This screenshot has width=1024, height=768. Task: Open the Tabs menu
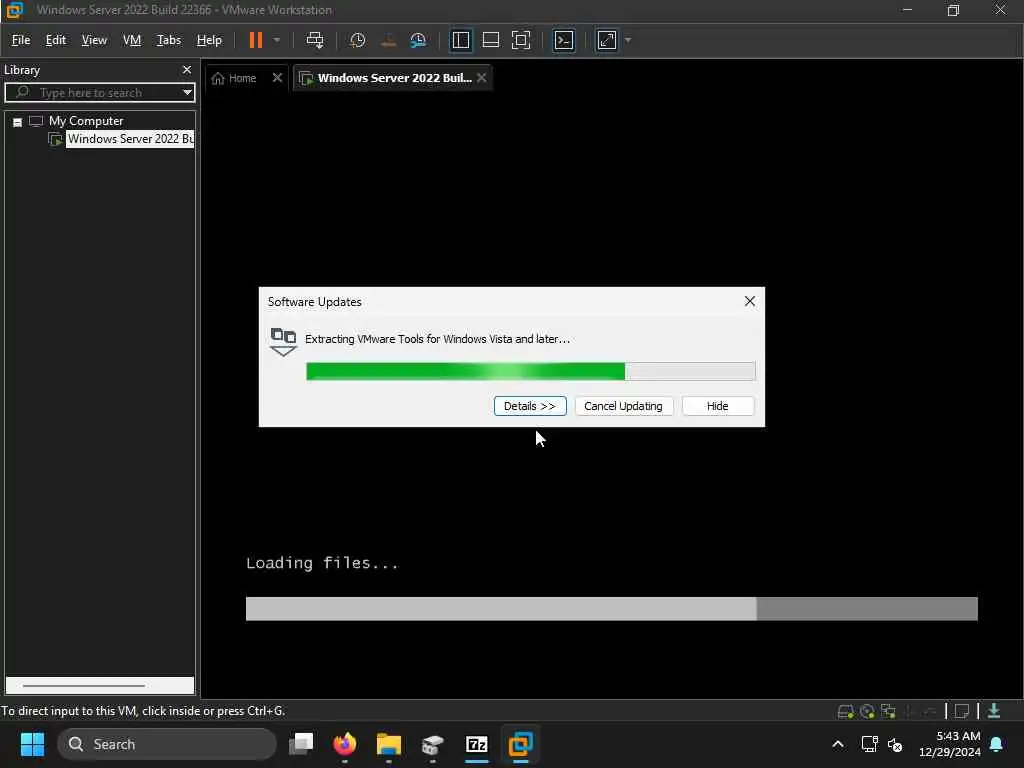point(168,40)
